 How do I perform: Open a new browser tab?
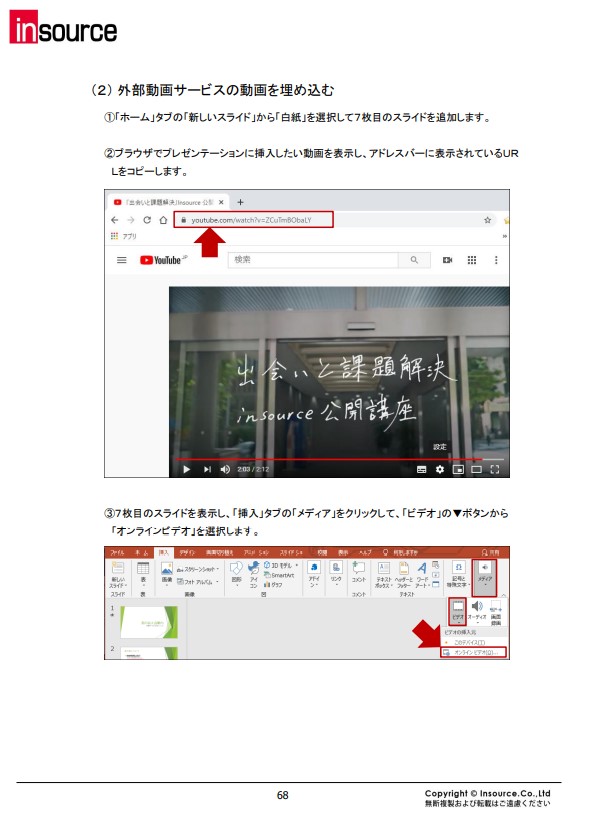240,202
